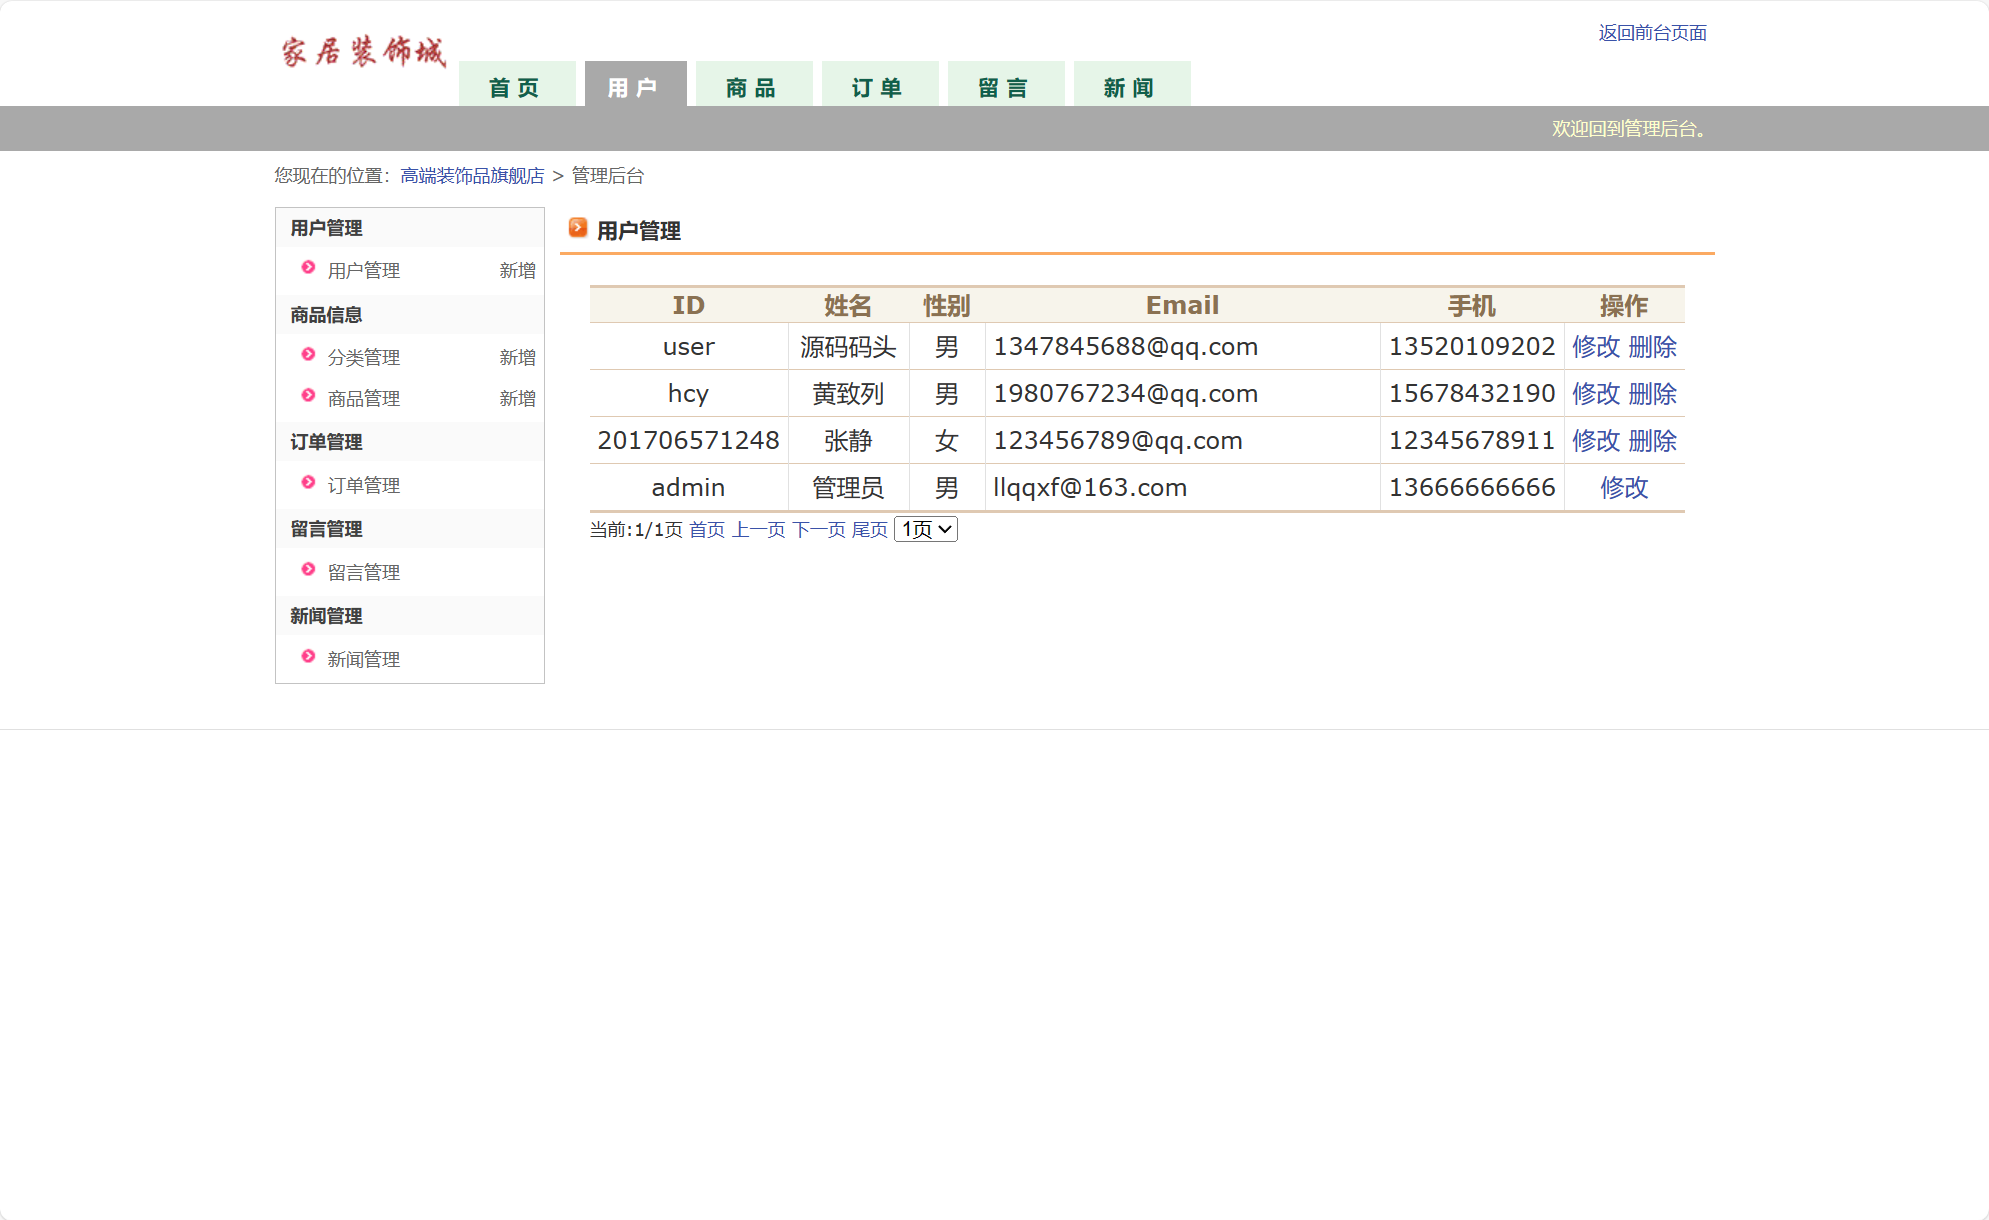Viewport: 1989px width, 1220px height.
Task: Click pink bullet icon beside 分类管理
Action: tap(308, 355)
